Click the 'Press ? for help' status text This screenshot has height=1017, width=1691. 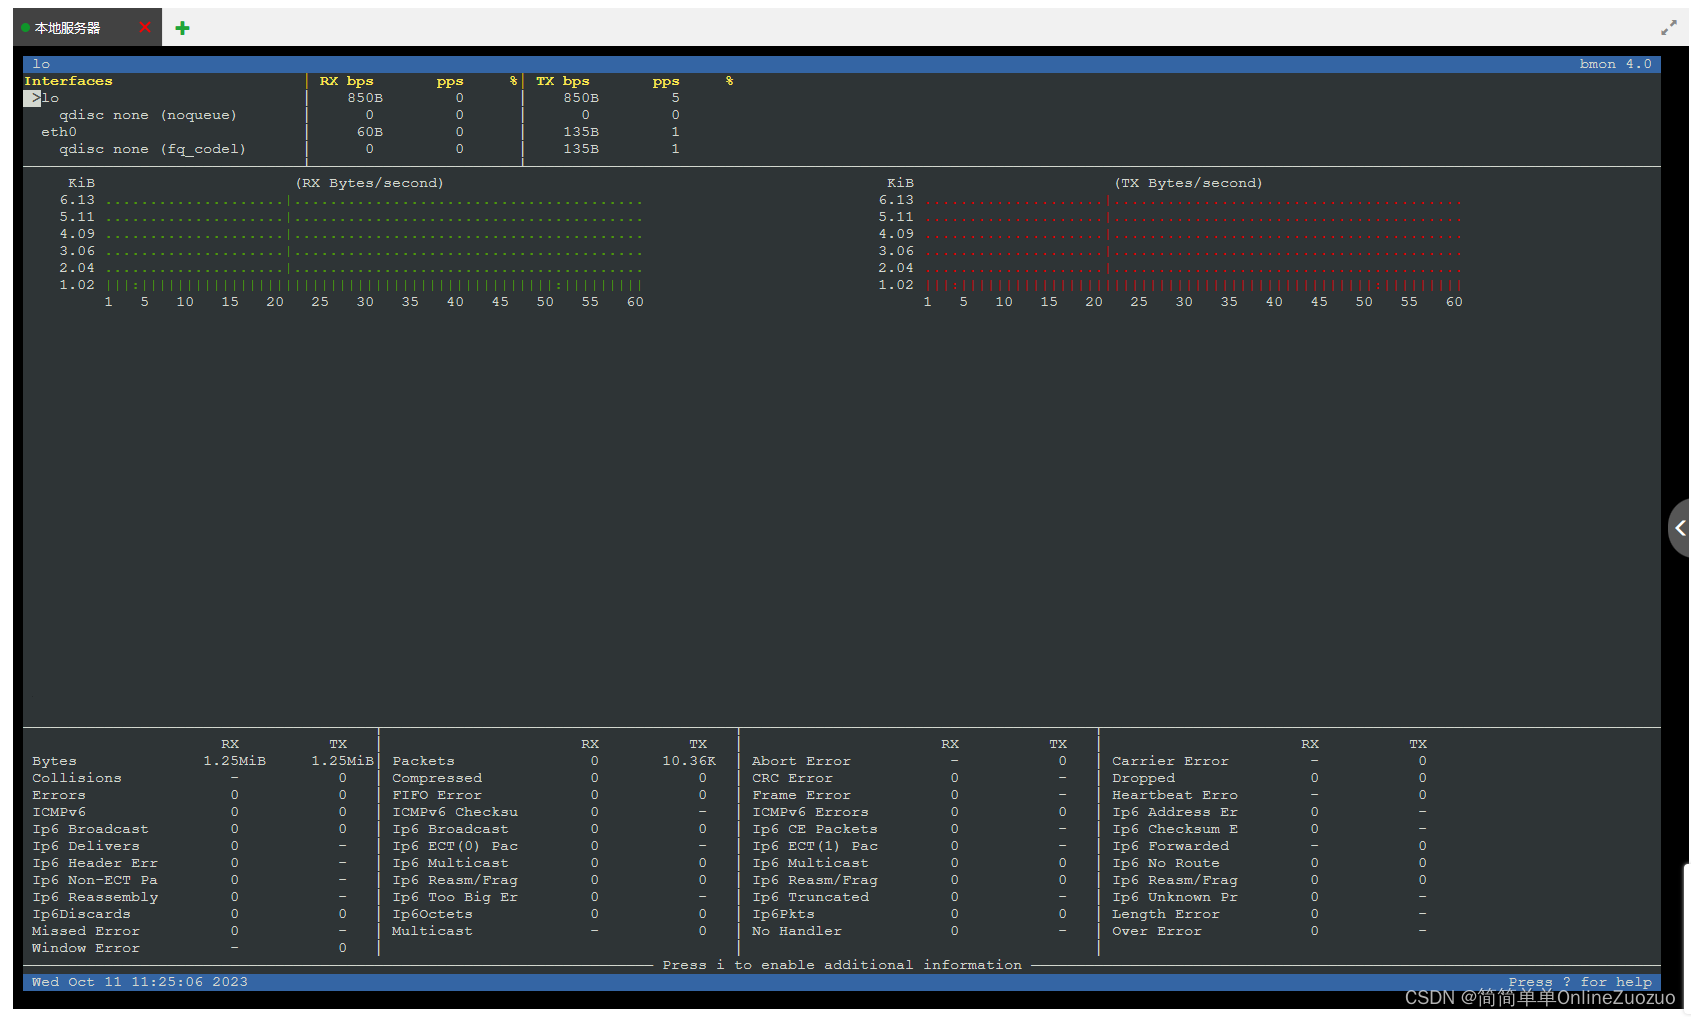coord(1580,982)
